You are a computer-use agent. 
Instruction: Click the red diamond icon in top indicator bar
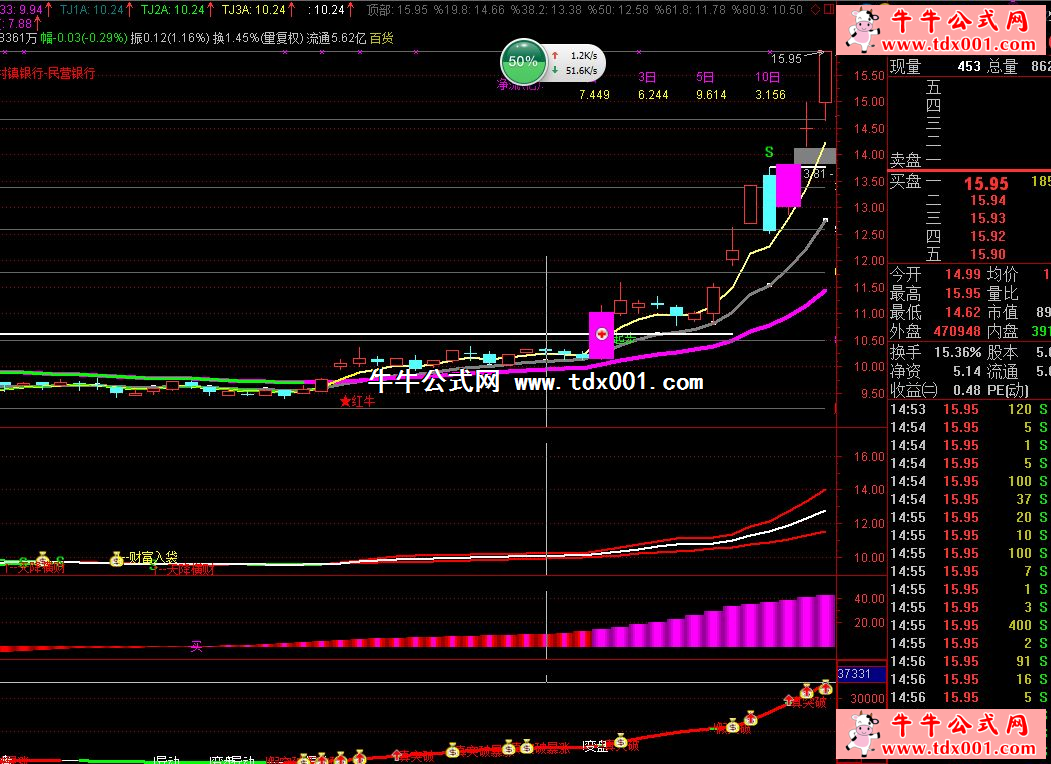[814, 9]
